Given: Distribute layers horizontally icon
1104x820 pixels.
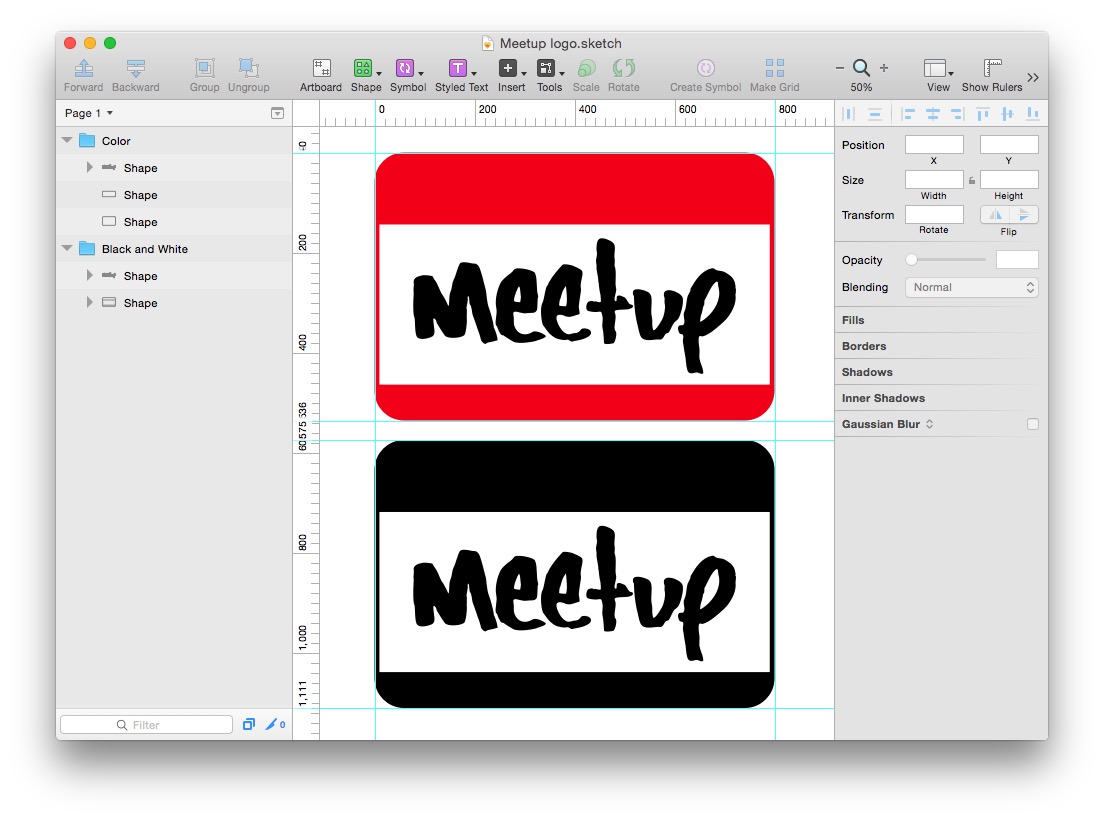Looking at the screenshot, I should [849, 114].
